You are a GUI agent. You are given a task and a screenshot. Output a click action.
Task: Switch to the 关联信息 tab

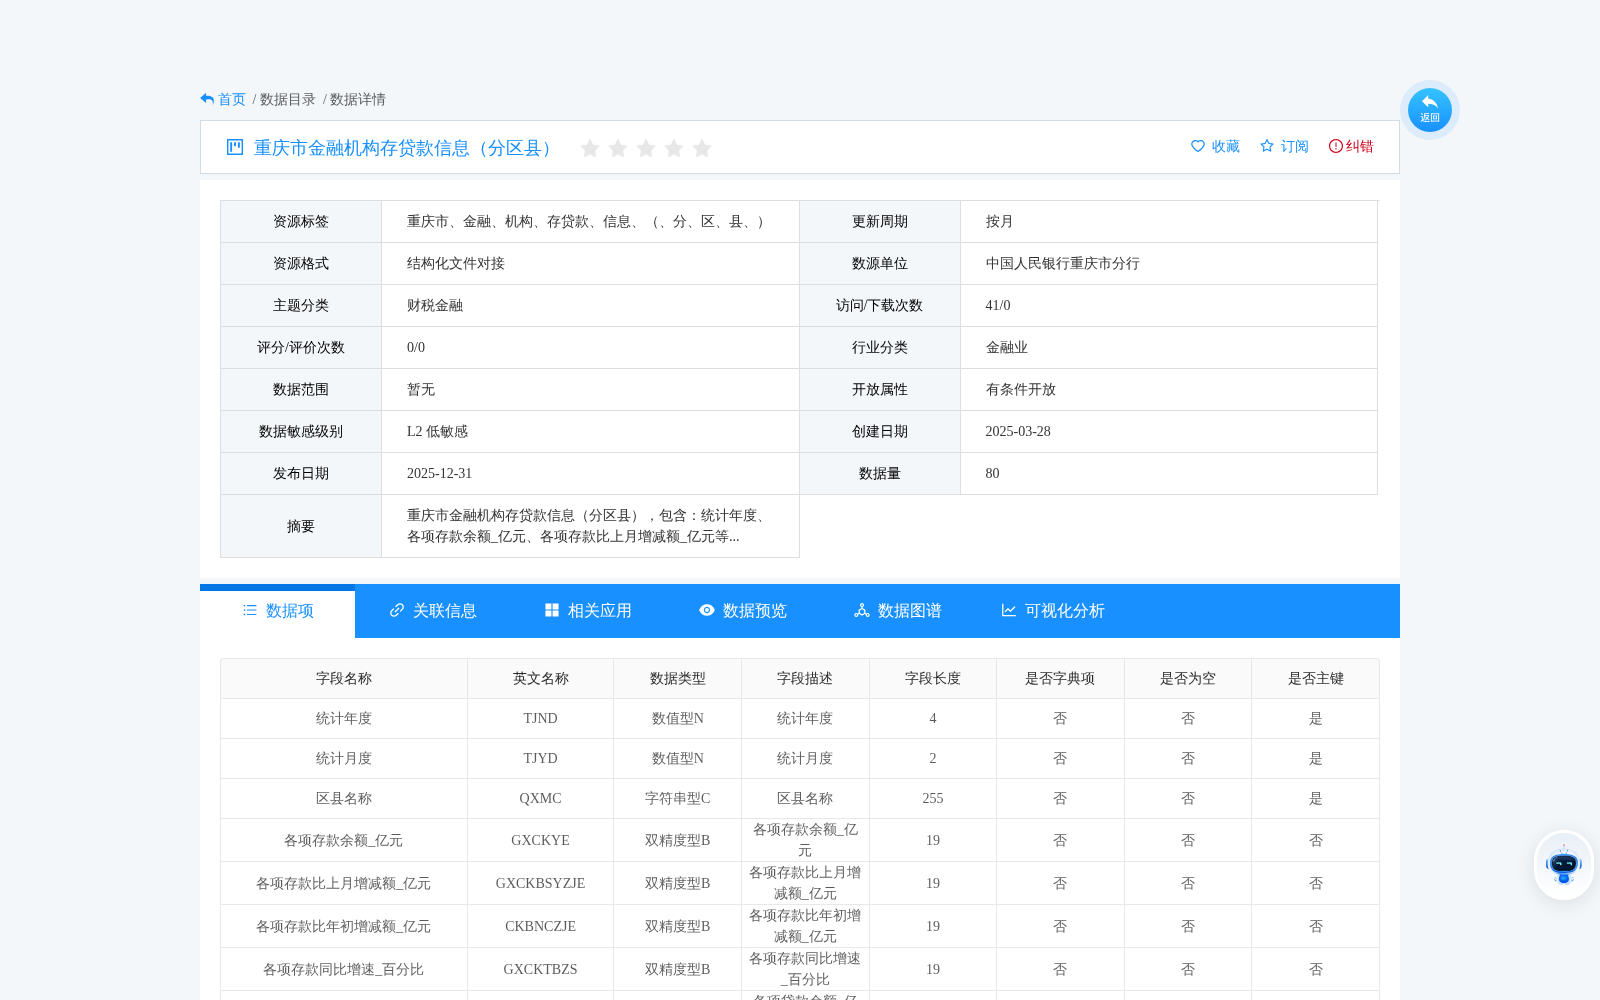tap(433, 611)
